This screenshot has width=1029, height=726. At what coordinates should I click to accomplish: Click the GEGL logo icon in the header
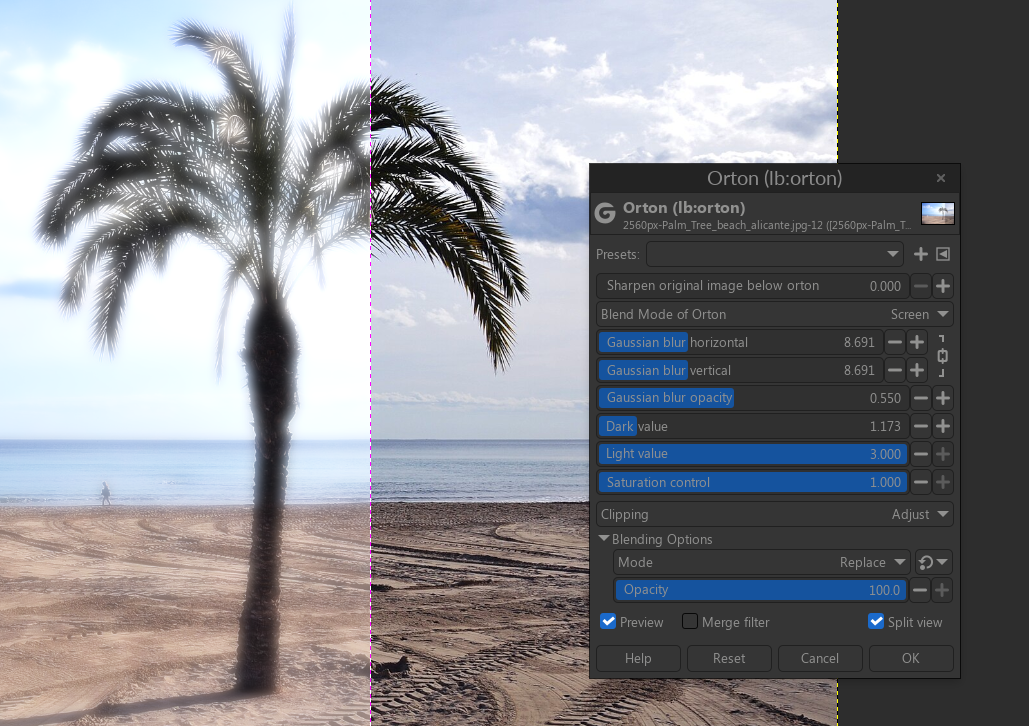(x=605, y=213)
